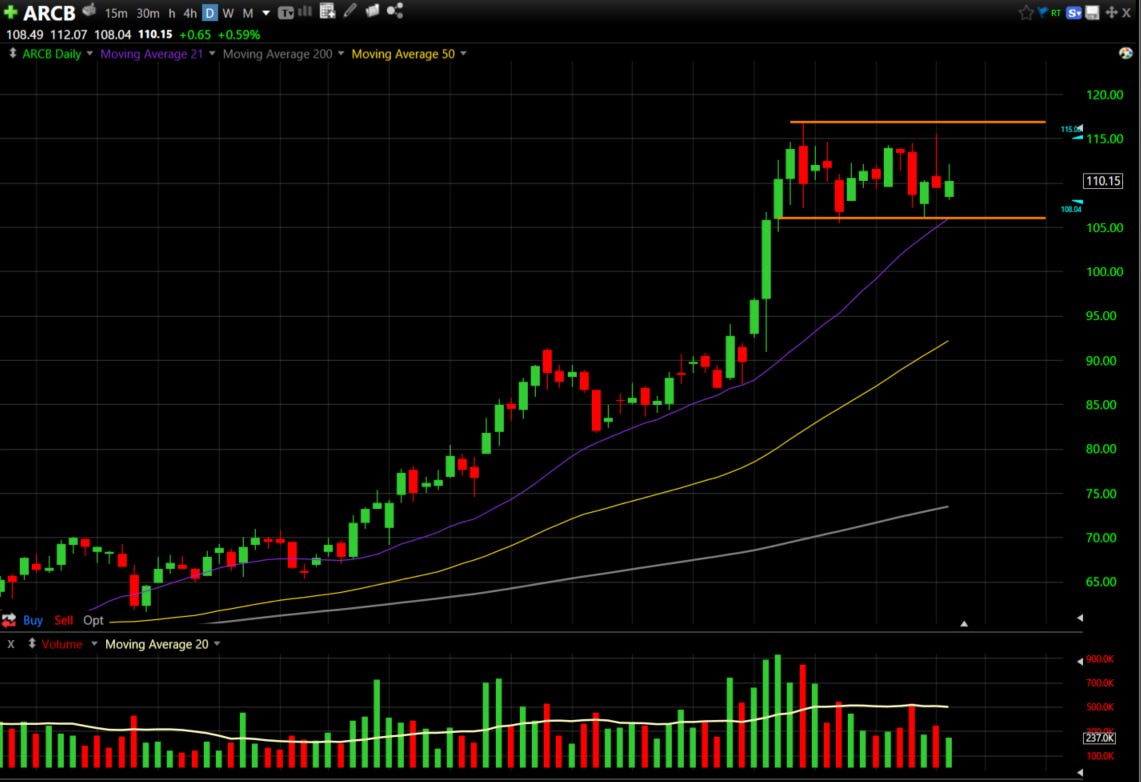The width and height of the screenshot is (1141, 782).
Task: Click the Opt options button
Action: coord(93,621)
